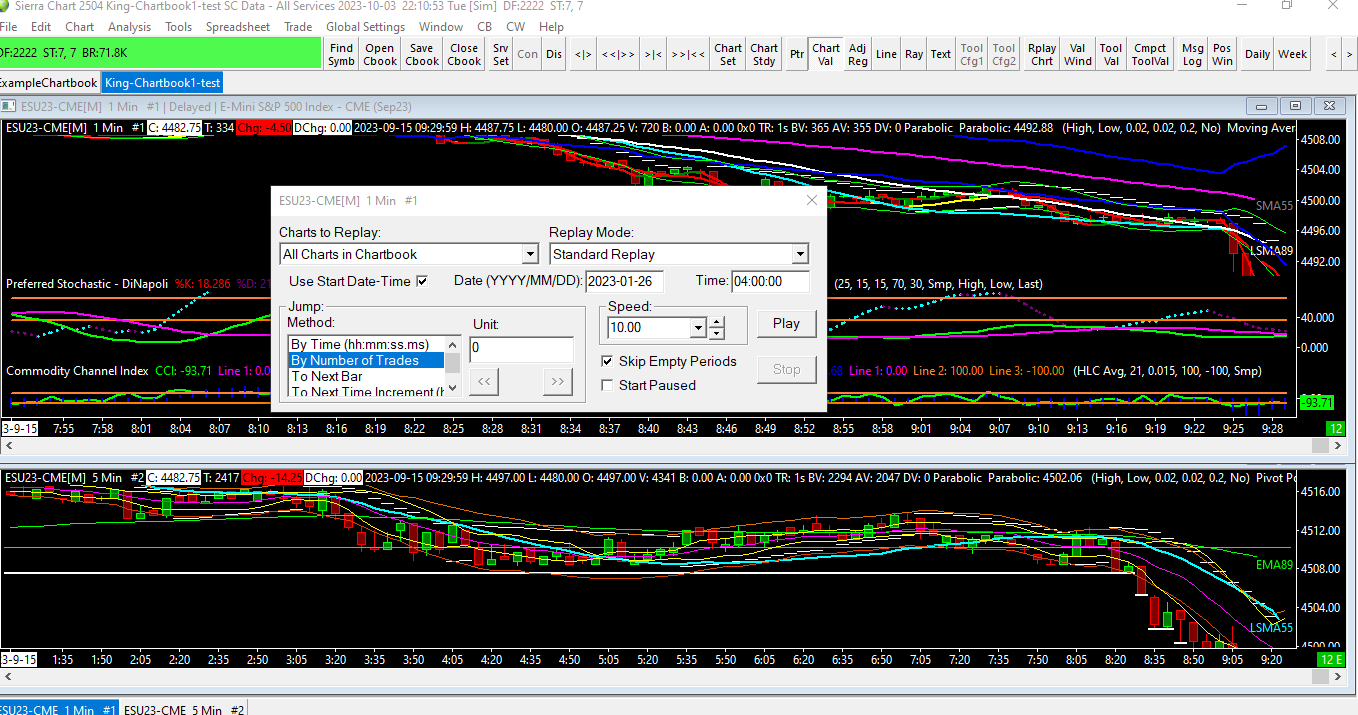Open the Msg Log window

click(x=1192, y=54)
